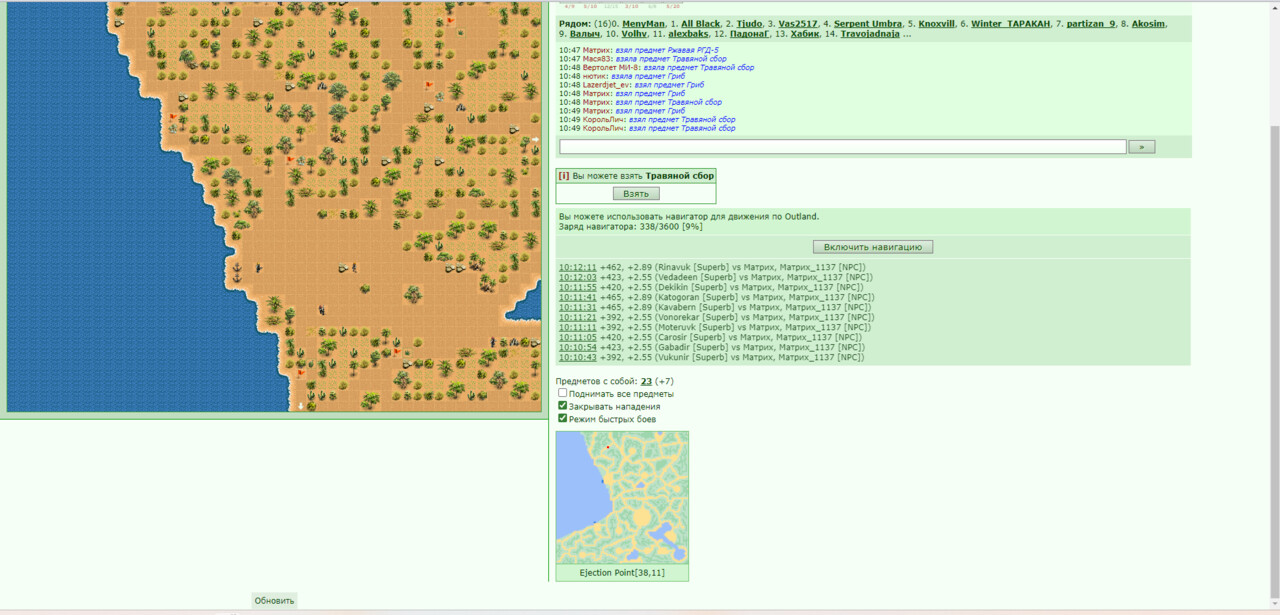Open battle log 10:11:05 link

577,338
